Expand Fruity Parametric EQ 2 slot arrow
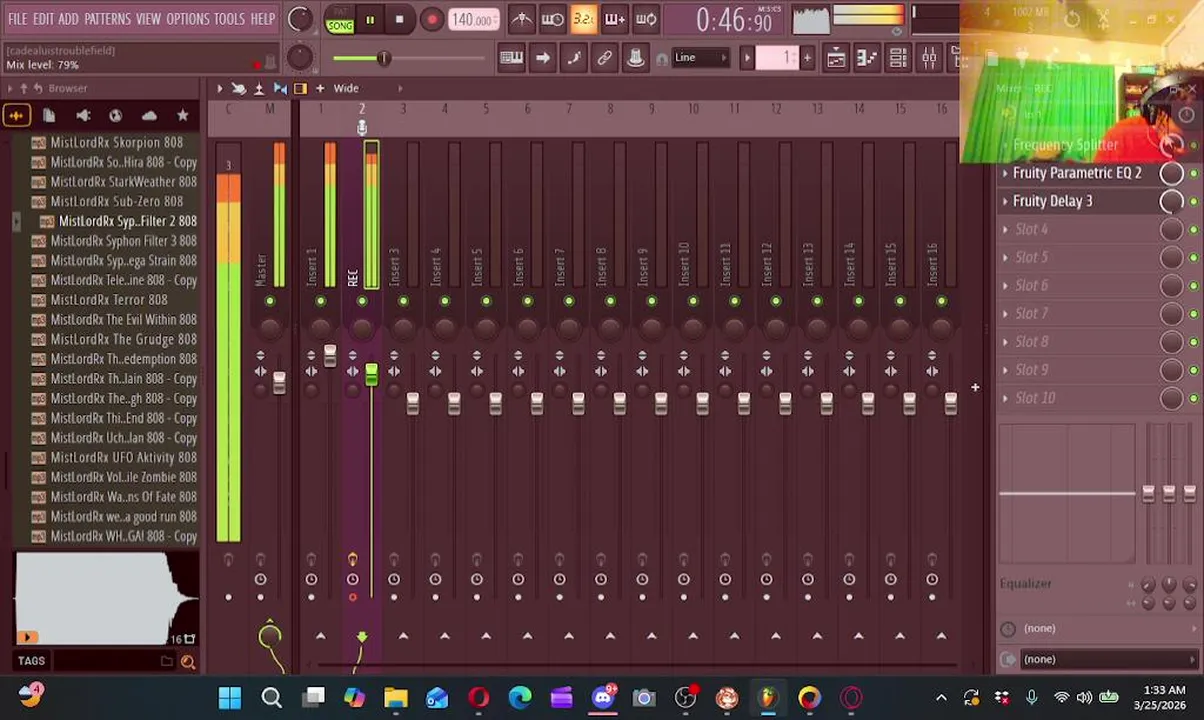 (1006, 174)
